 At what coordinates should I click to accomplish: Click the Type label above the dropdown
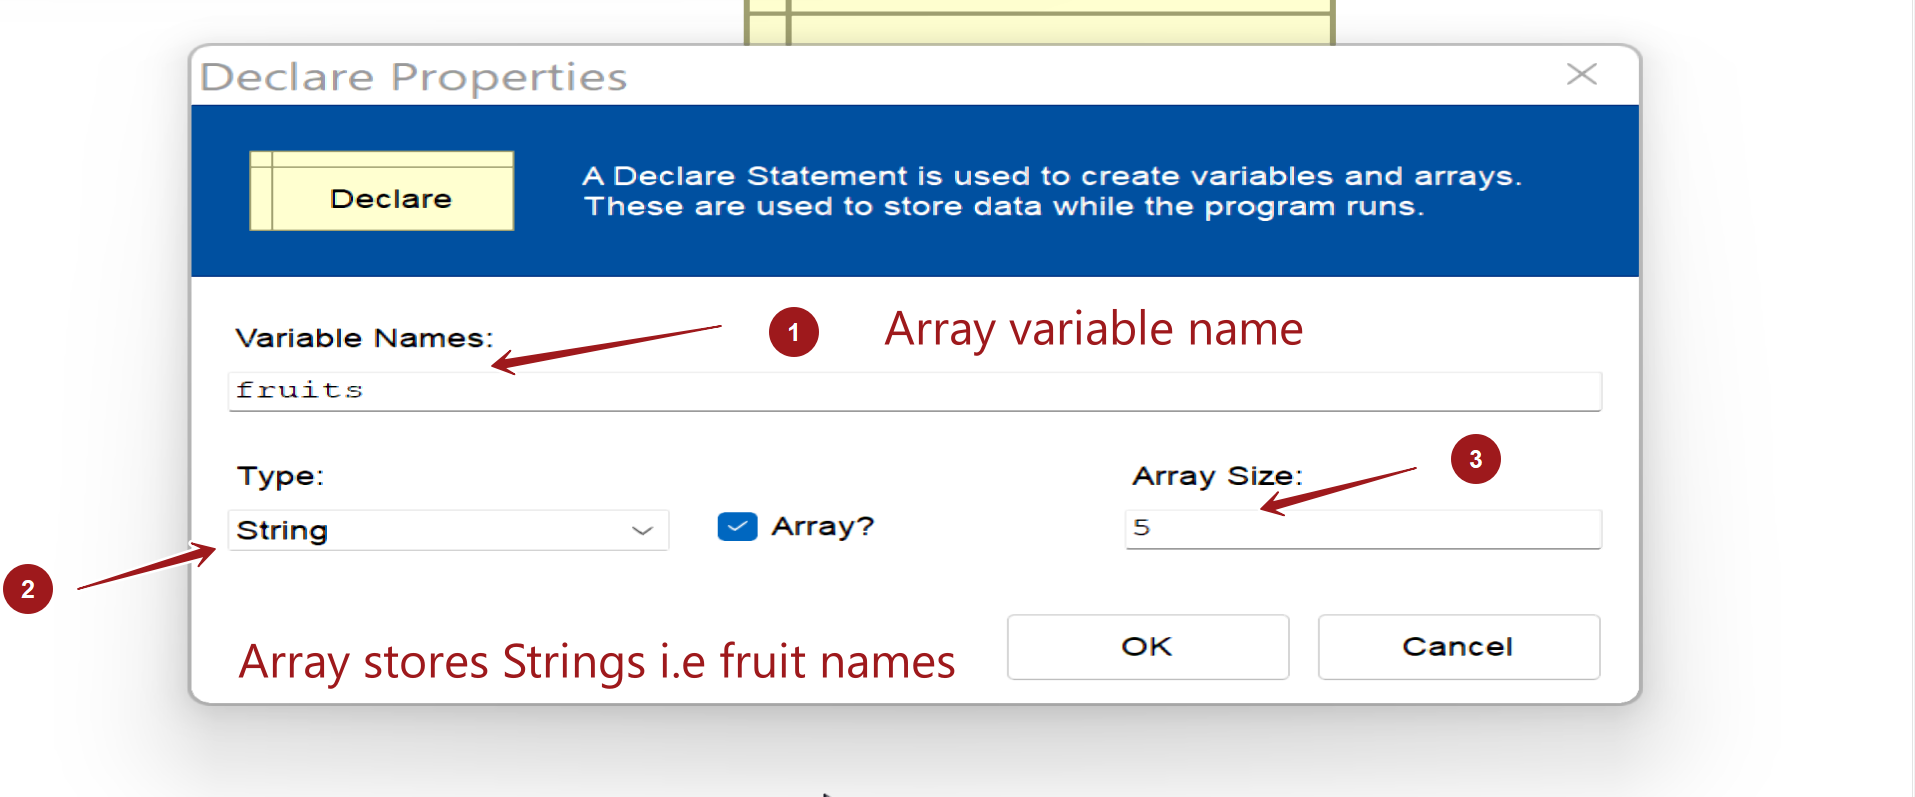[x=280, y=476]
